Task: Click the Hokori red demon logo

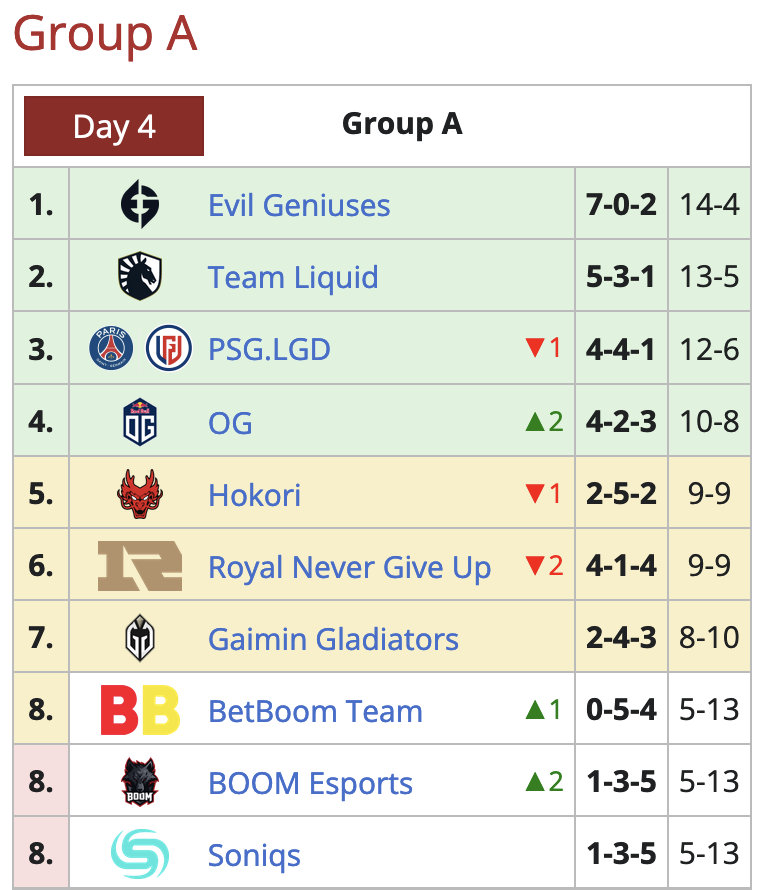Action: [x=139, y=494]
